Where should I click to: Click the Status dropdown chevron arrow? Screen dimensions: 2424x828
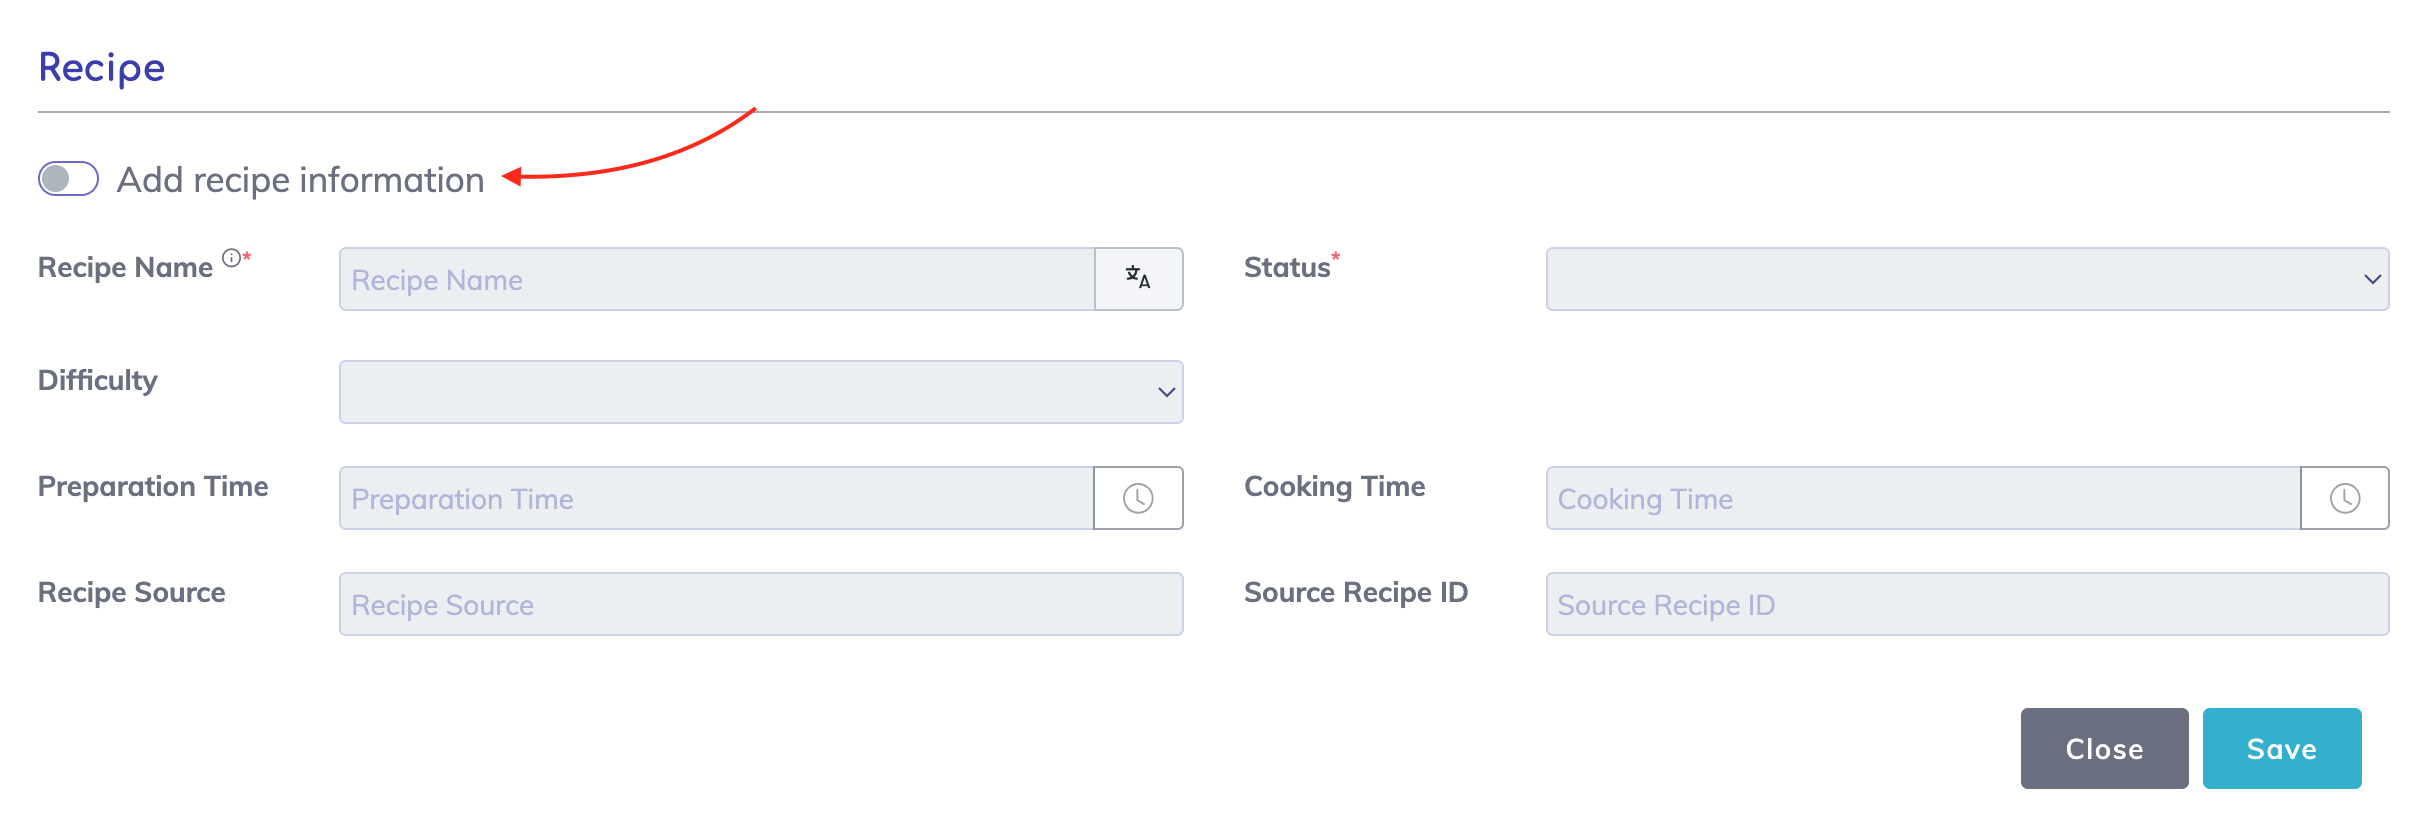[2371, 280]
